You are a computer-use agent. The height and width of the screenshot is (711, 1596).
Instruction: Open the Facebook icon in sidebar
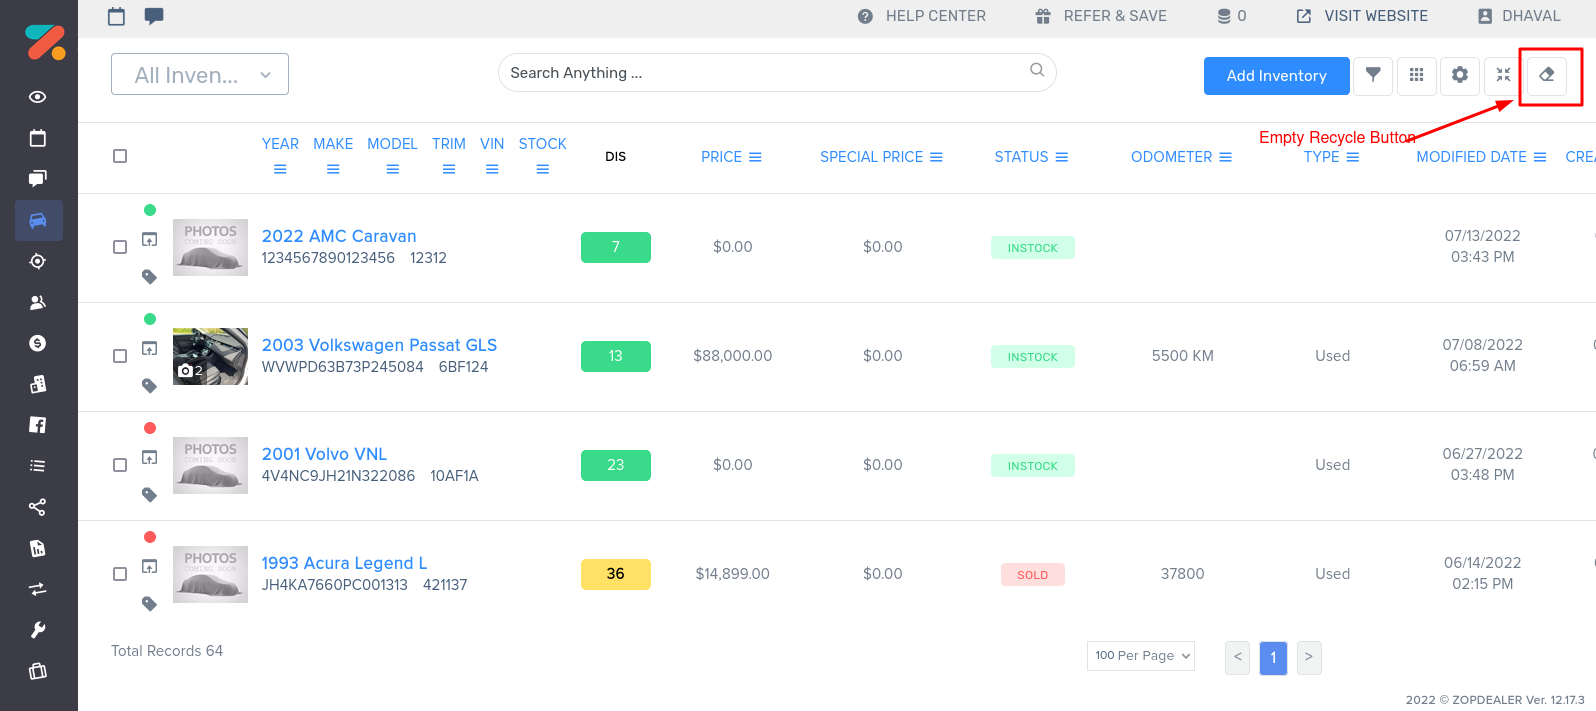tap(38, 425)
